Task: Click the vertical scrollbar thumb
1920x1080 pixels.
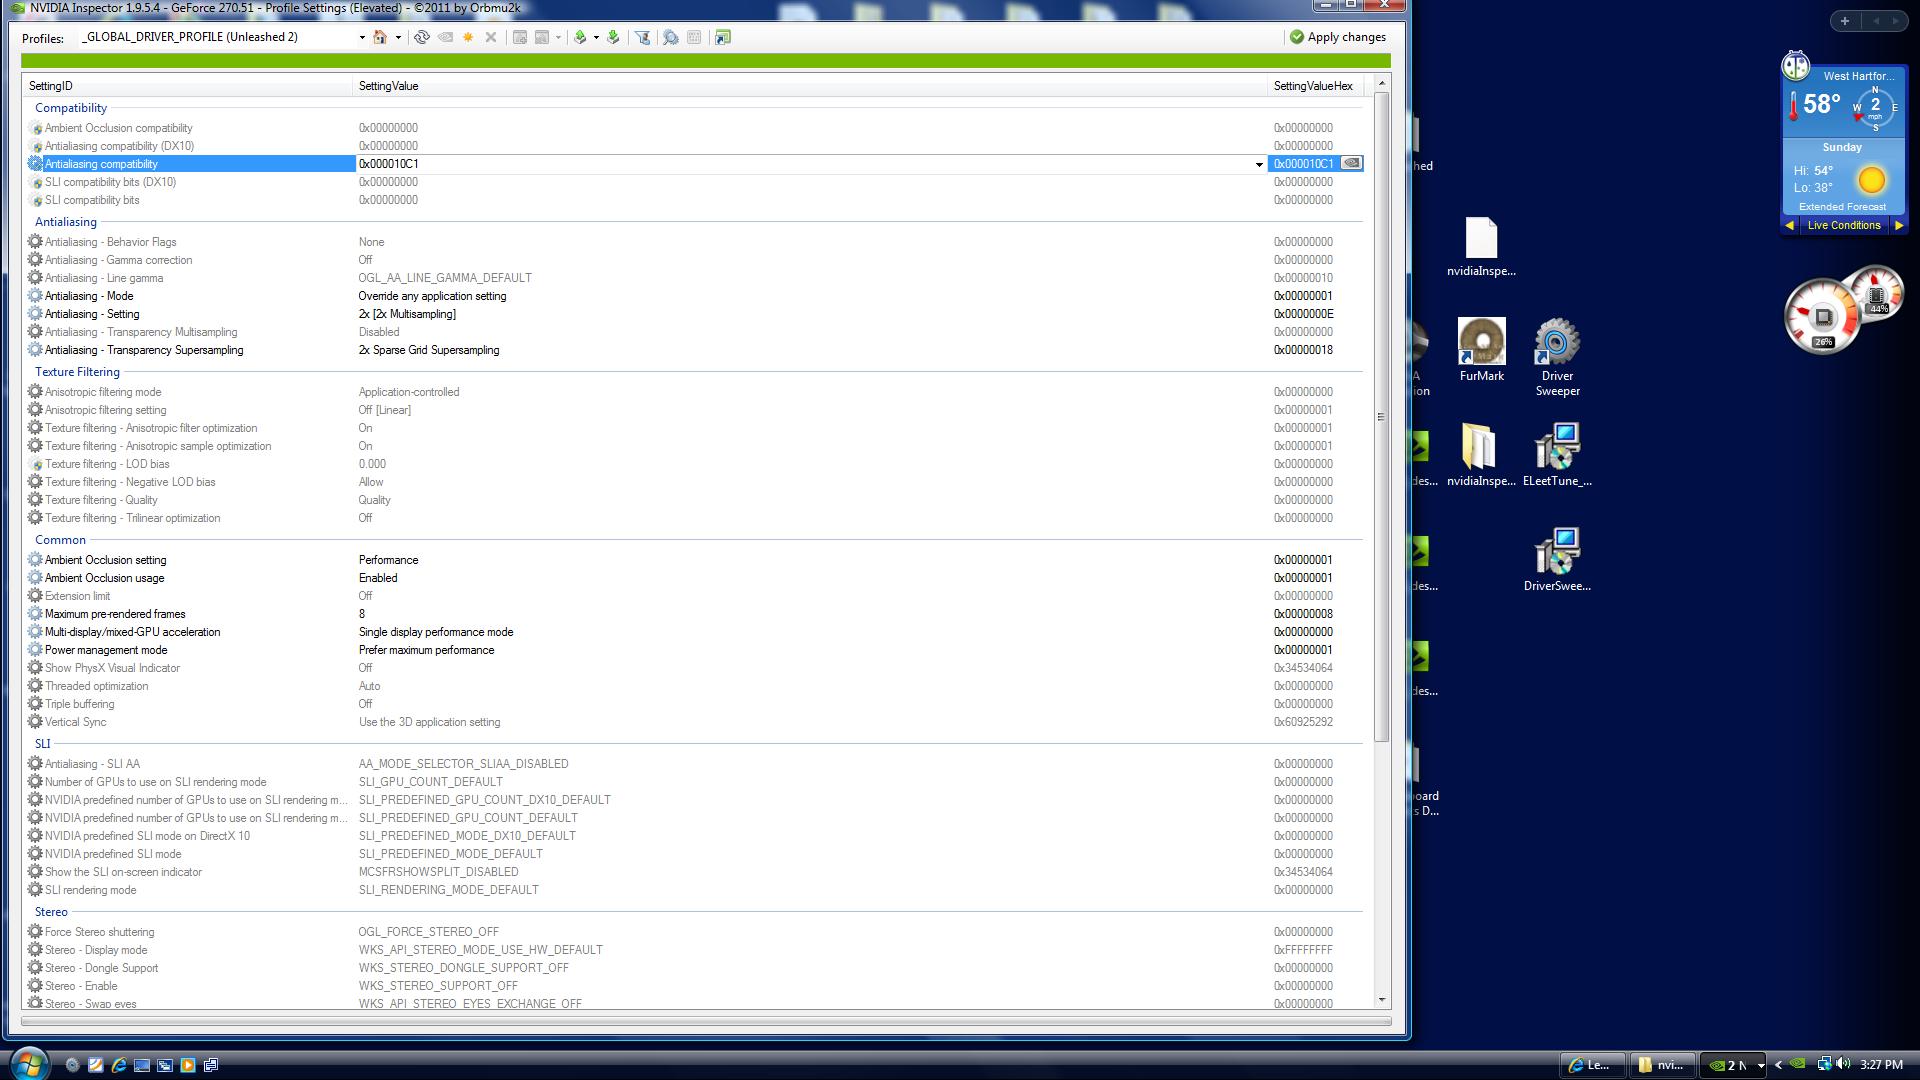Action: [x=1382, y=417]
